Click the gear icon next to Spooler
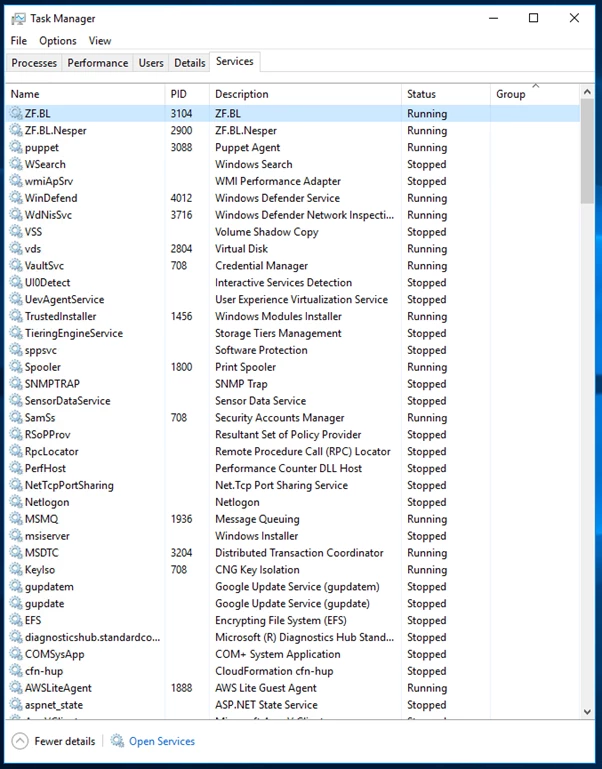Viewport: 602px width, 769px height. [16, 367]
